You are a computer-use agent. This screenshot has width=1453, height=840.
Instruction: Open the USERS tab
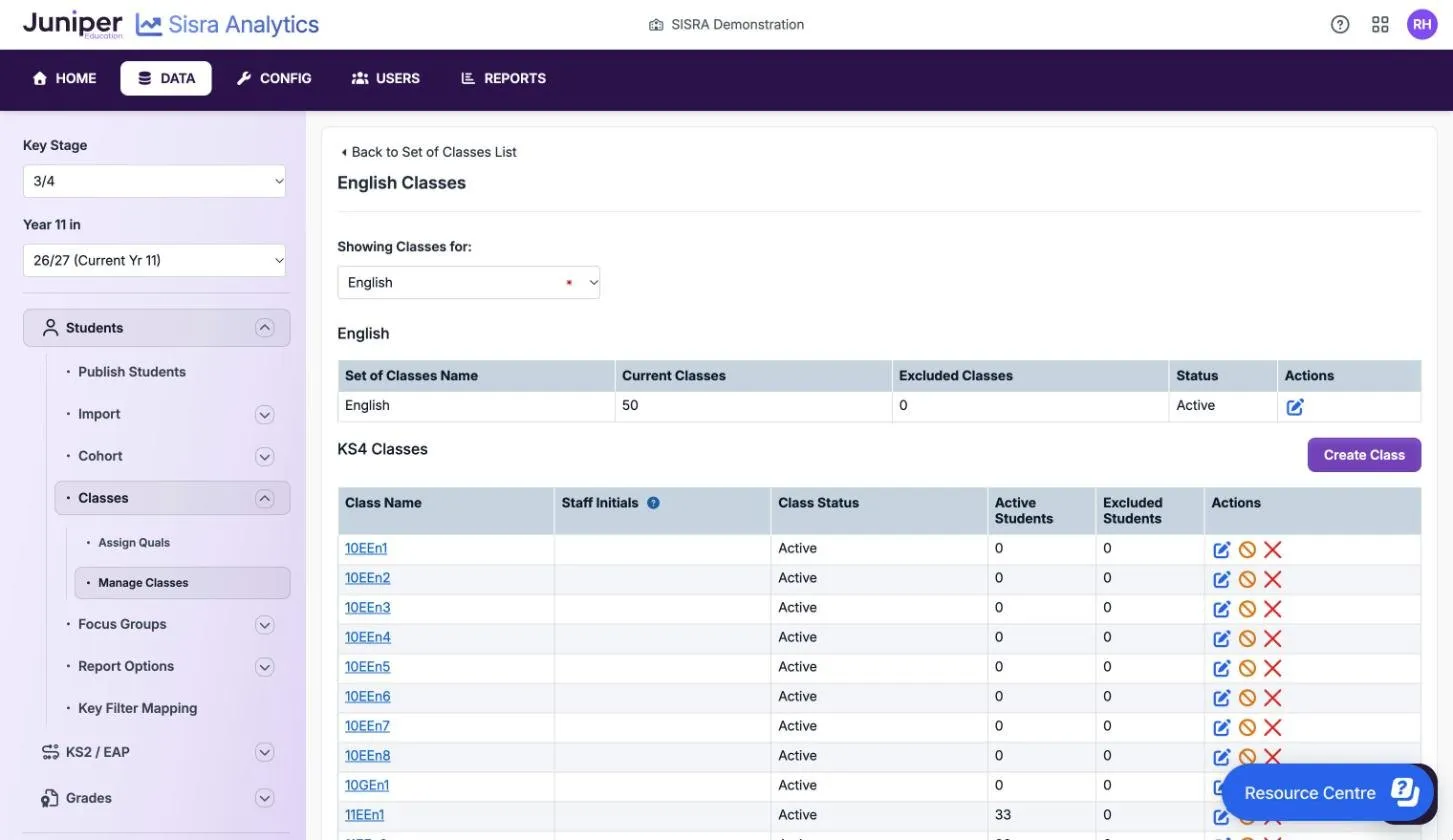386,78
